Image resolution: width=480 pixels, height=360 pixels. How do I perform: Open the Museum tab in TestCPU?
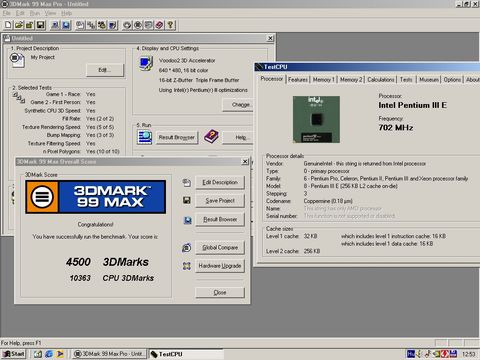(x=429, y=80)
